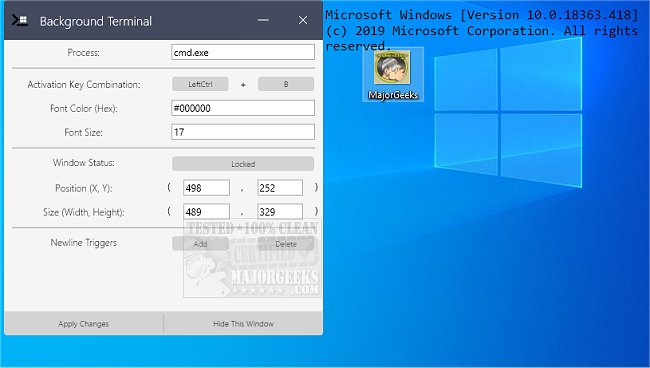The height and width of the screenshot is (368, 650).
Task: Select the MajorGeeks desktop shortcut icon
Action: (393, 75)
